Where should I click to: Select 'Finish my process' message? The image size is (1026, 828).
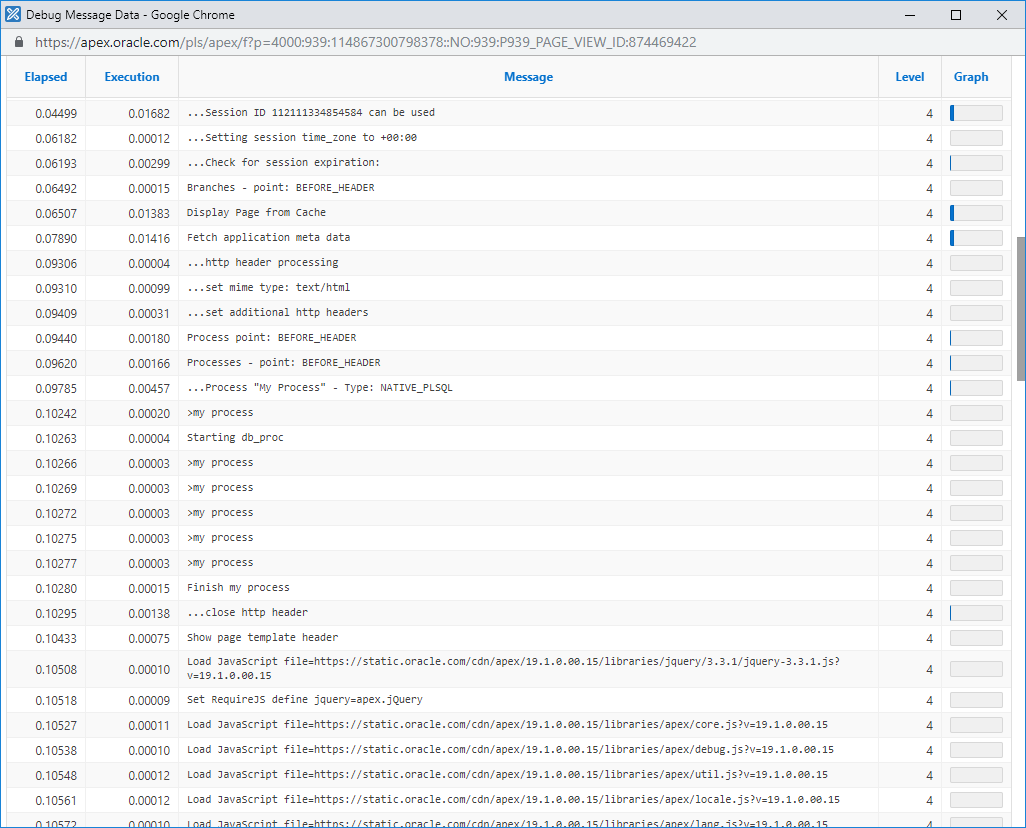(x=238, y=588)
